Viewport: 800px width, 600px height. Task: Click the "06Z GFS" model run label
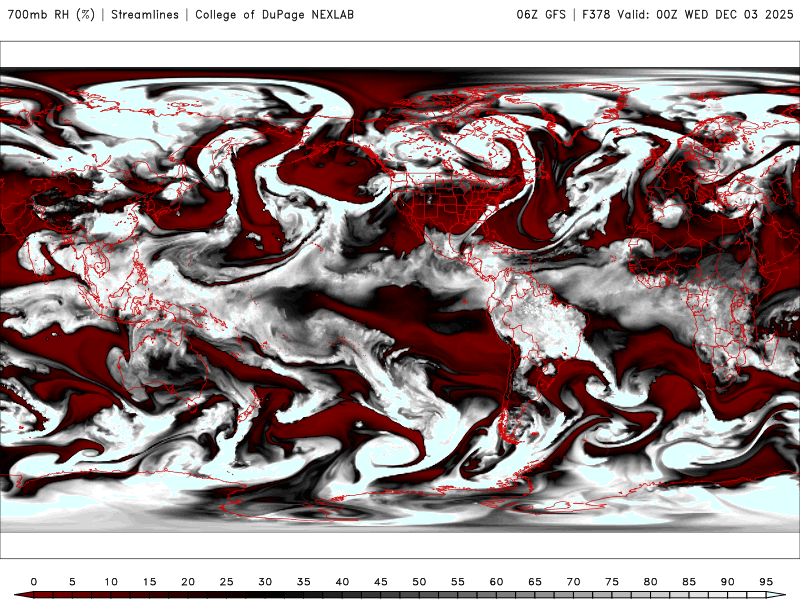[x=541, y=14]
